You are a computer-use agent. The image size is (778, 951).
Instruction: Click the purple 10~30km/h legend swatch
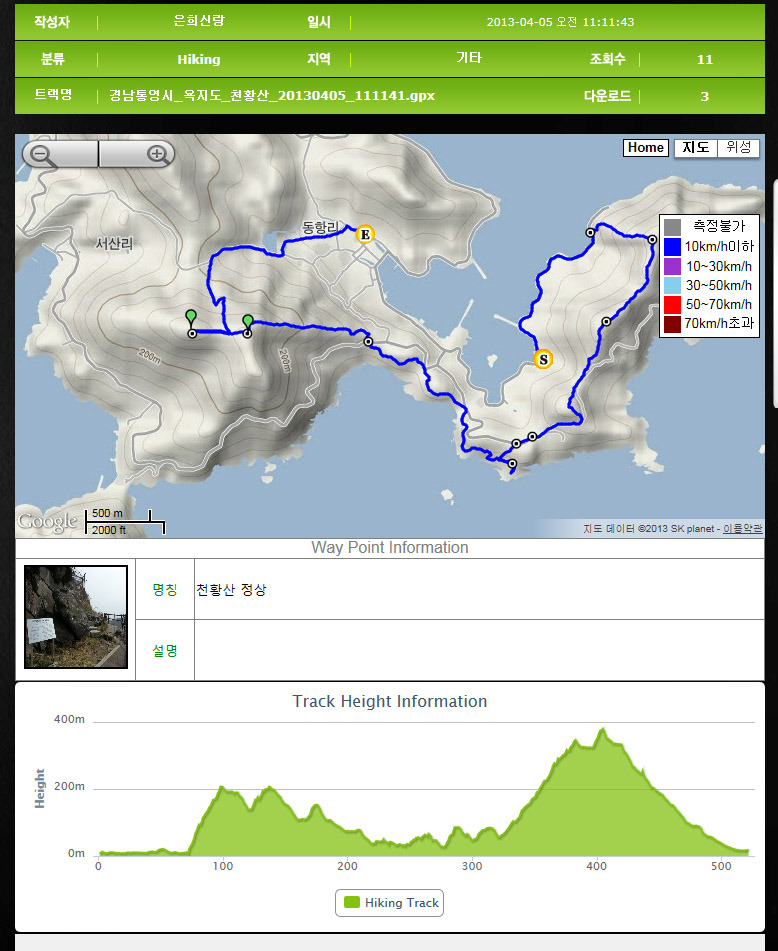pyautogui.click(x=672, y=266)
